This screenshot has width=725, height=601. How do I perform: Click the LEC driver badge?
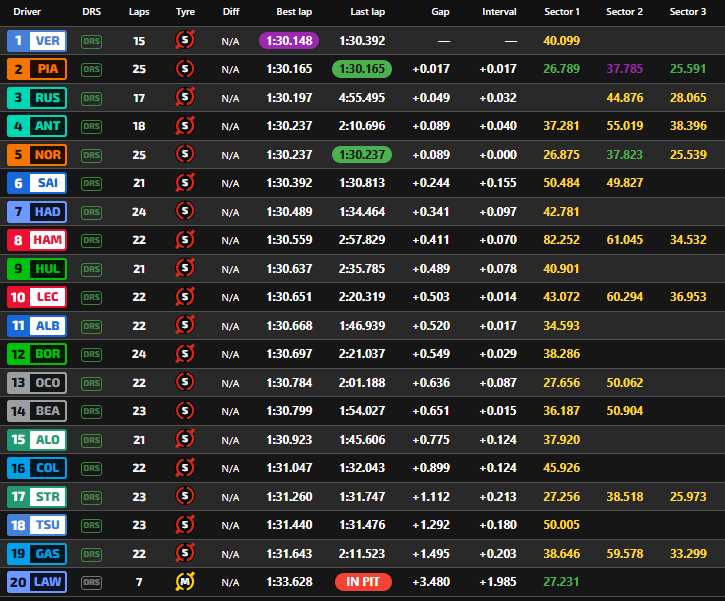click(37, 298)
